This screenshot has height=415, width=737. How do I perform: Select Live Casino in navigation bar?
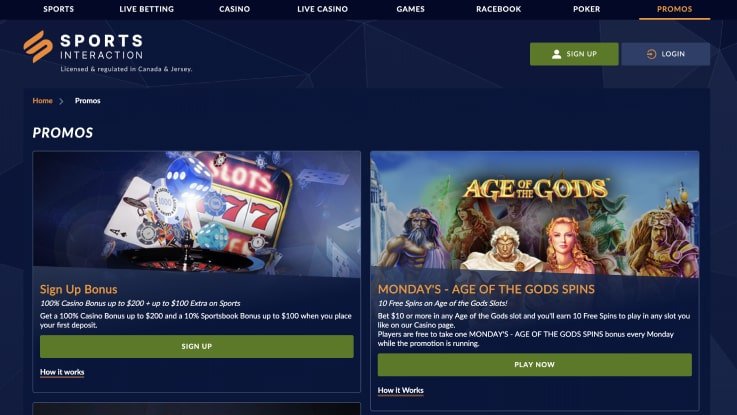322,9
